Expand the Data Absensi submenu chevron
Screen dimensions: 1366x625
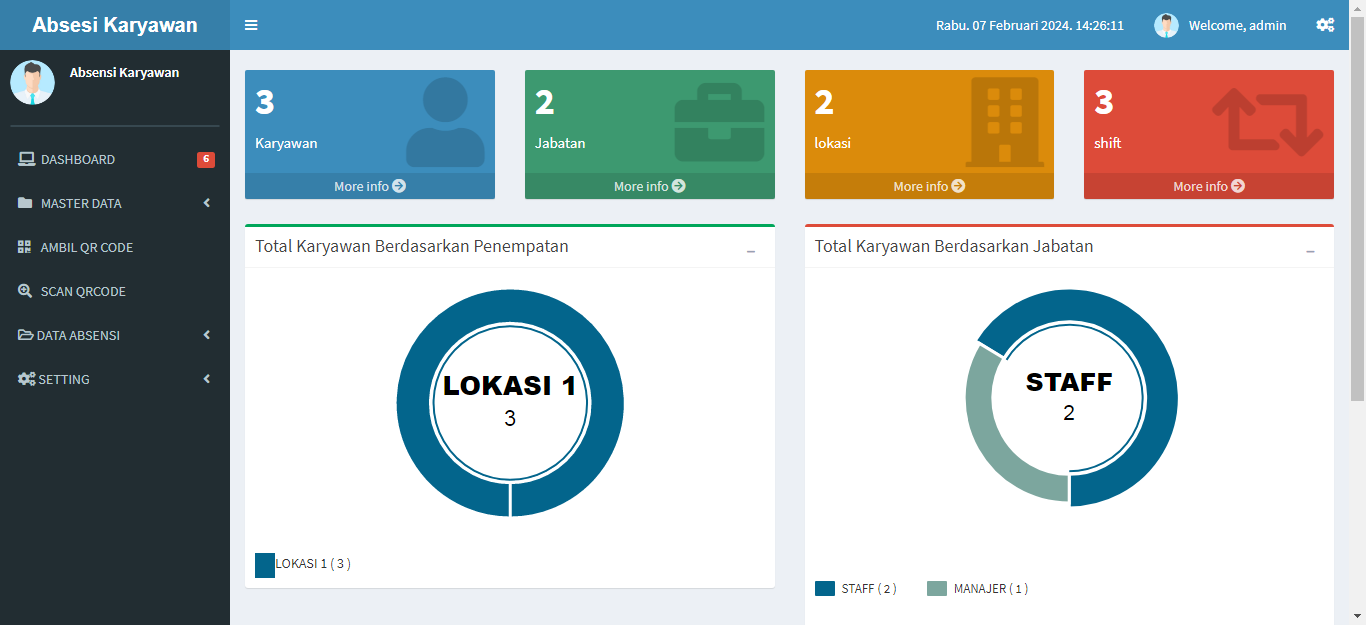(207, 335)
